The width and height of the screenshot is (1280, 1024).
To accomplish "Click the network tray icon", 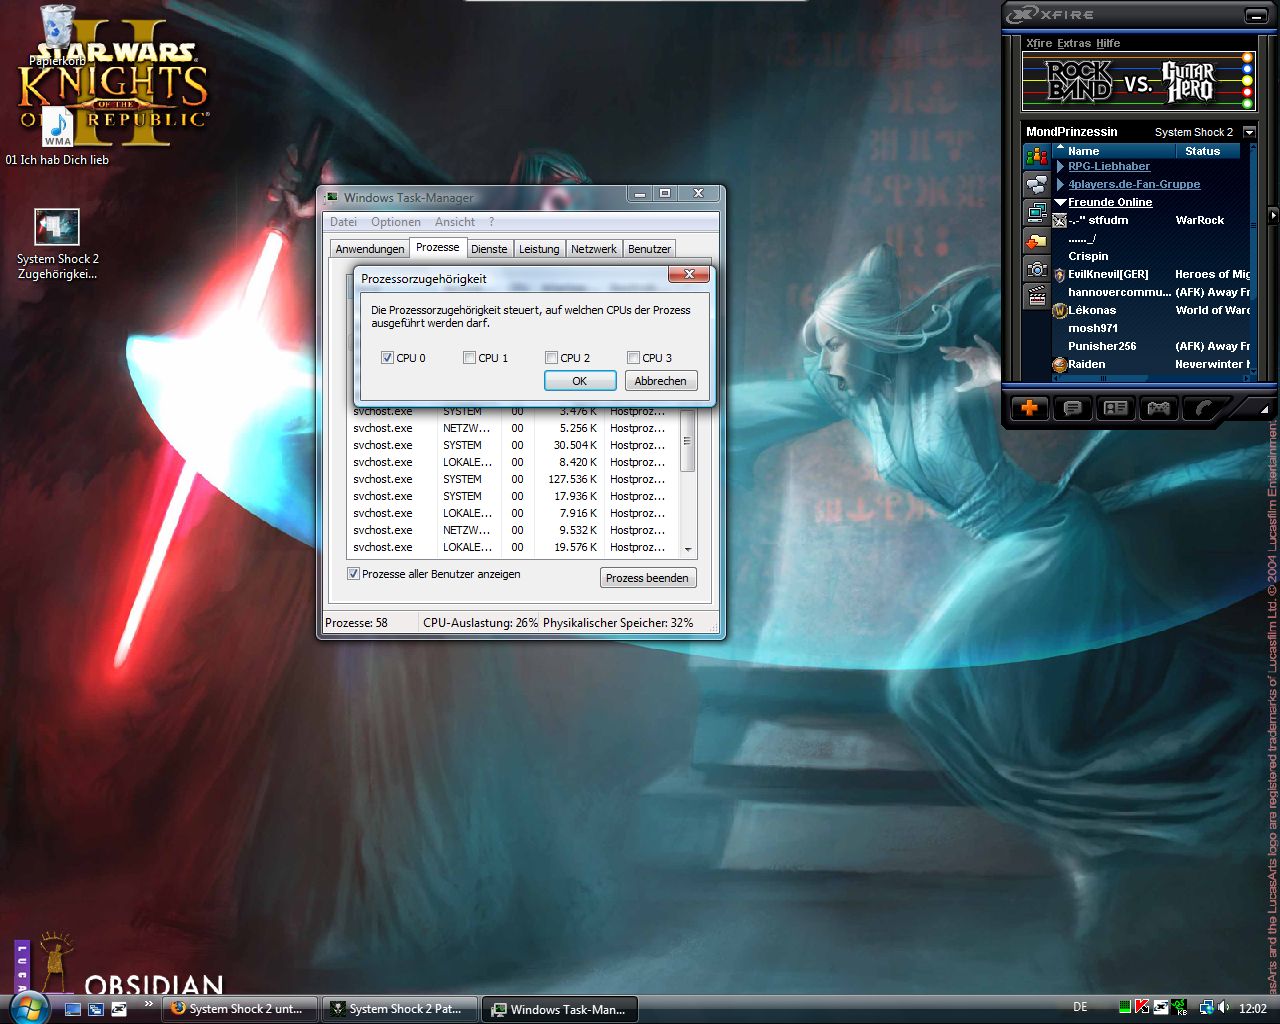I will [1207, 1008].
